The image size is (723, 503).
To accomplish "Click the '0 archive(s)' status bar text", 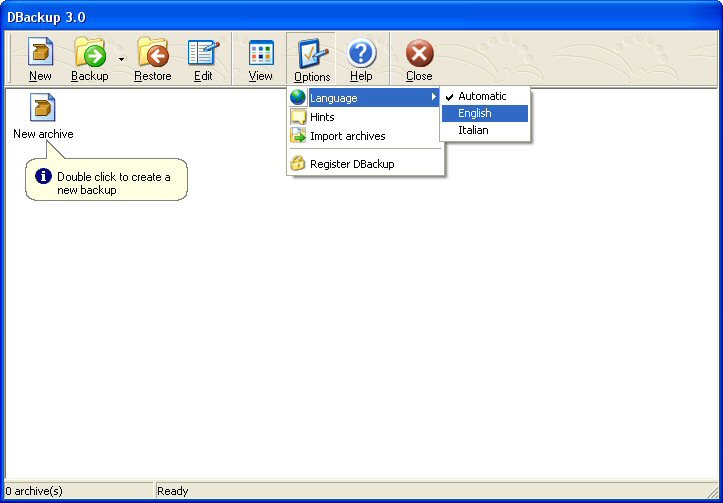I will 34,491.
